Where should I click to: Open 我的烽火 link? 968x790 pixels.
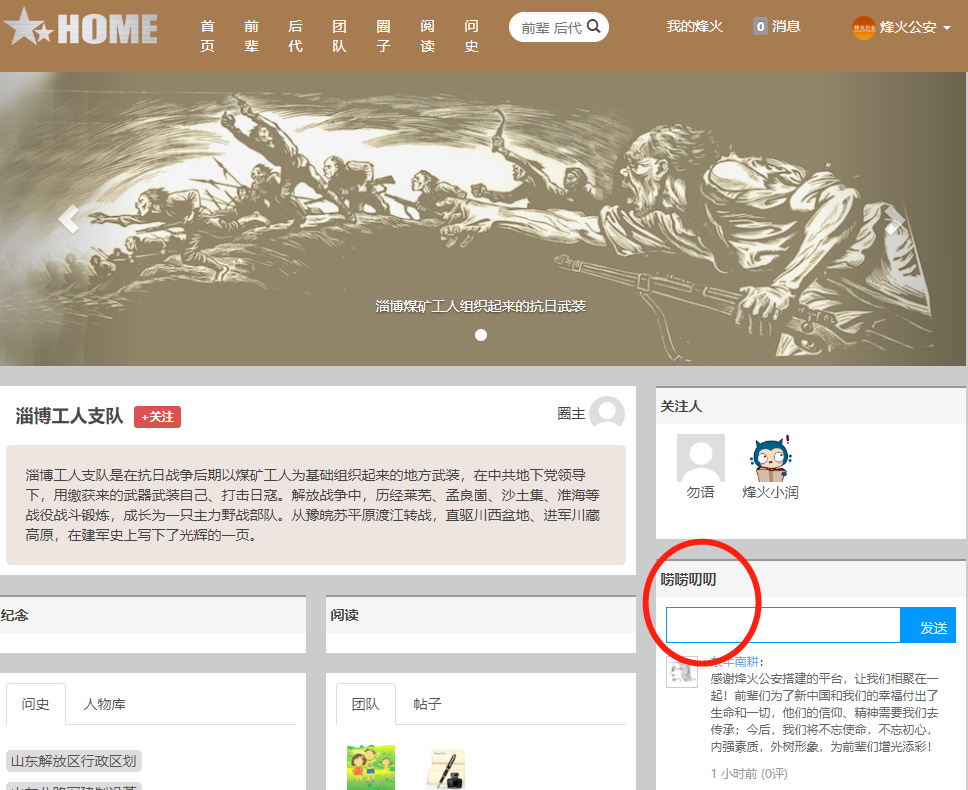click(x=695, y=27)
